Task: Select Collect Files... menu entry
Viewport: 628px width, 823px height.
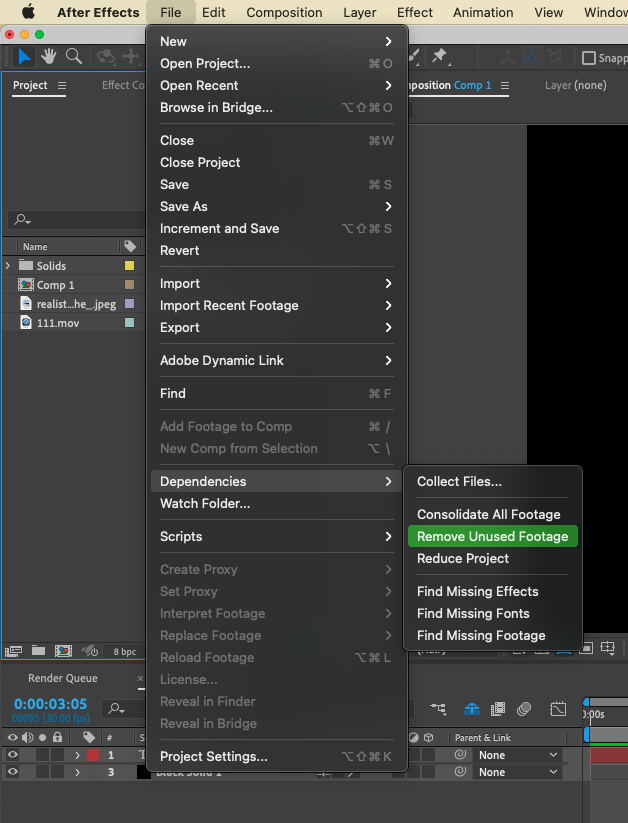Action: point(459,481)
